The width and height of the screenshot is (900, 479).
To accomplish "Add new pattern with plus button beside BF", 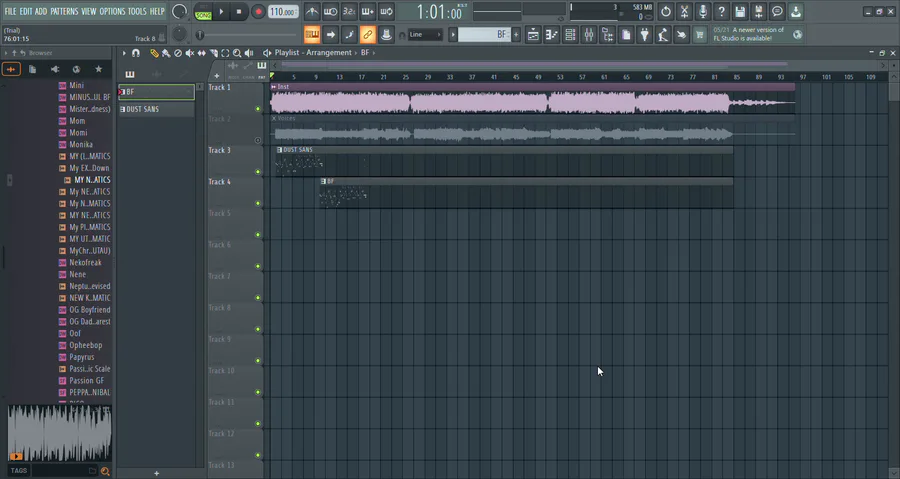I will (516, 35).
